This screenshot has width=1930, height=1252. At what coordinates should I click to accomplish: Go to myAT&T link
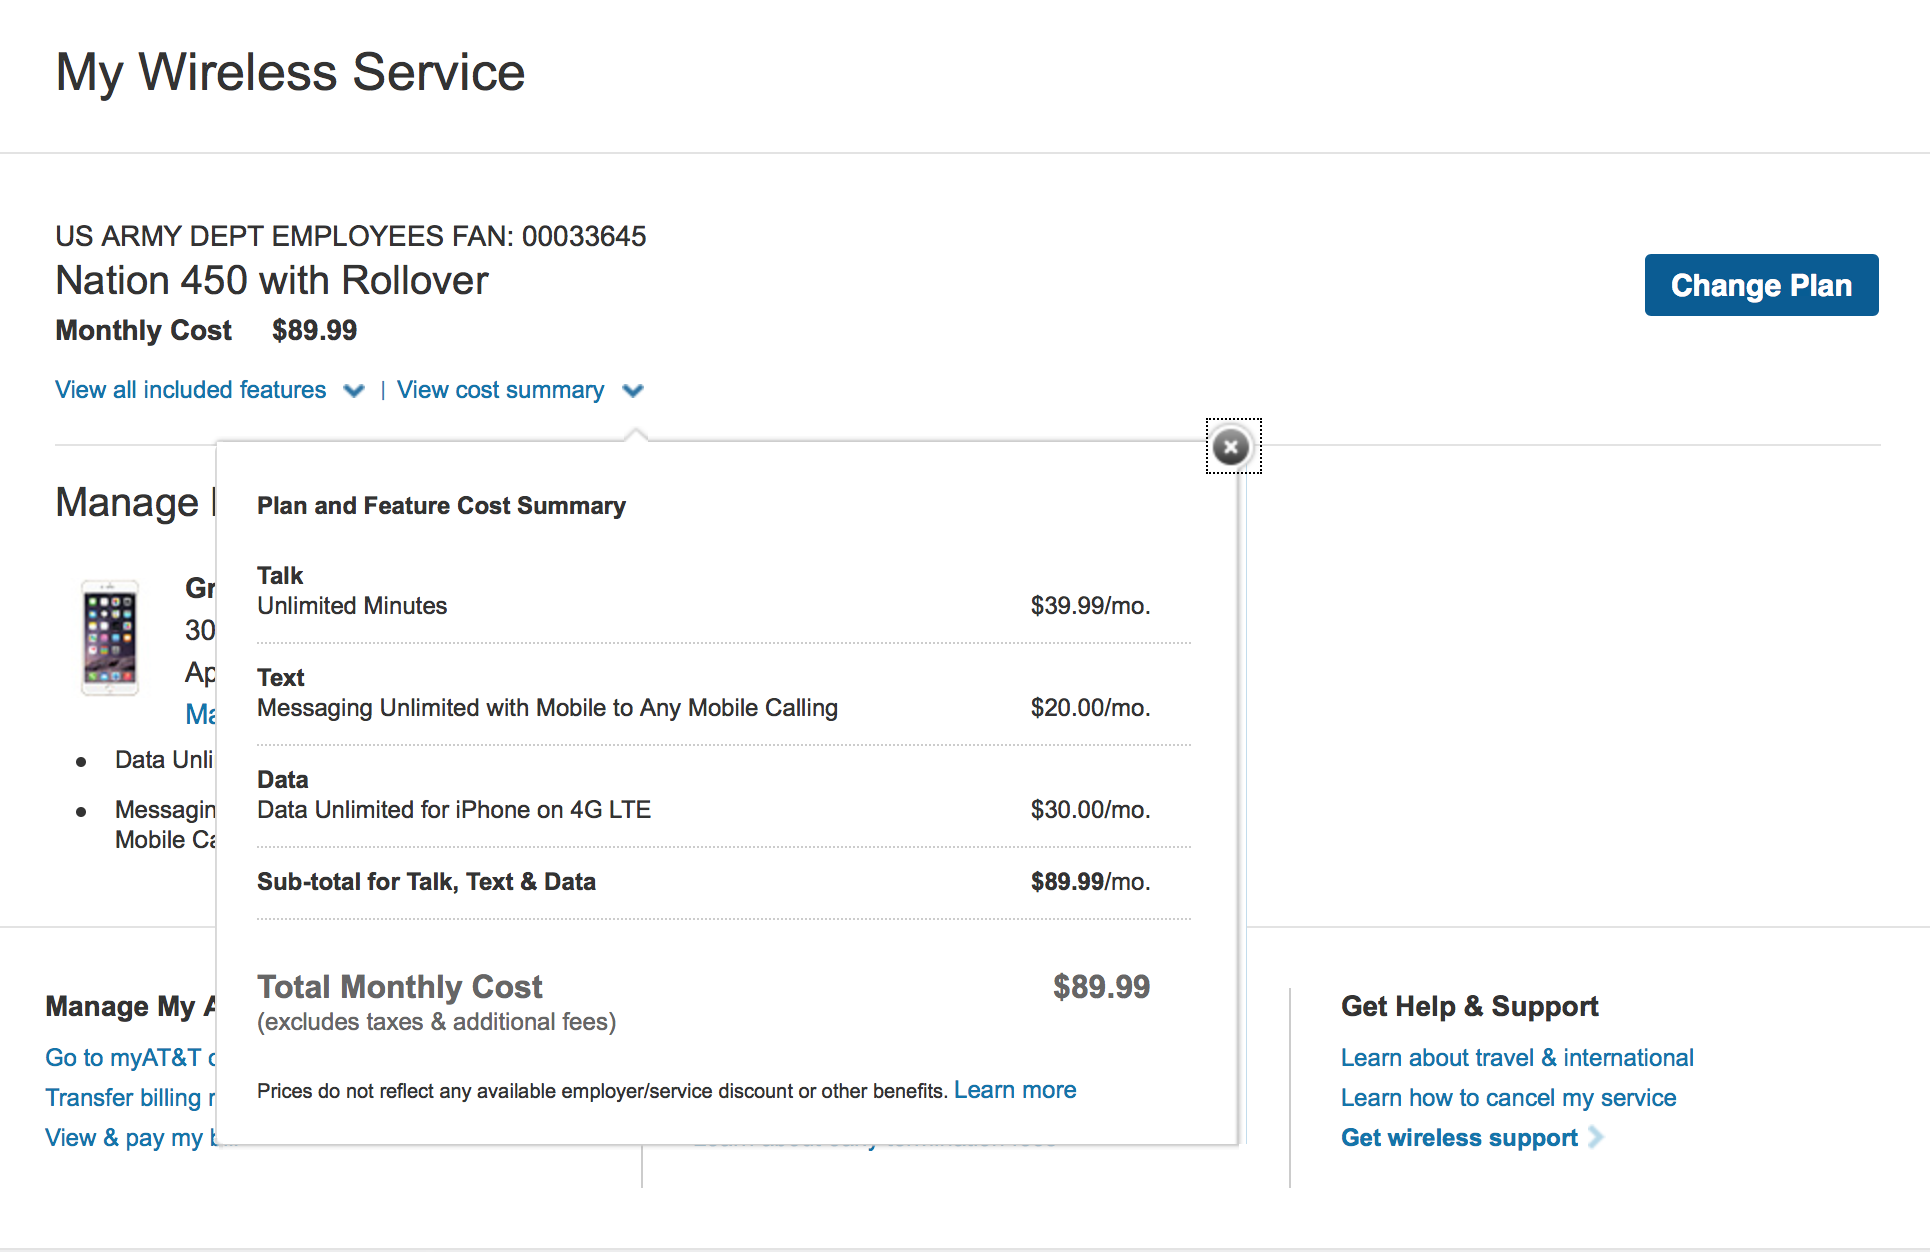pos(125,1058)
